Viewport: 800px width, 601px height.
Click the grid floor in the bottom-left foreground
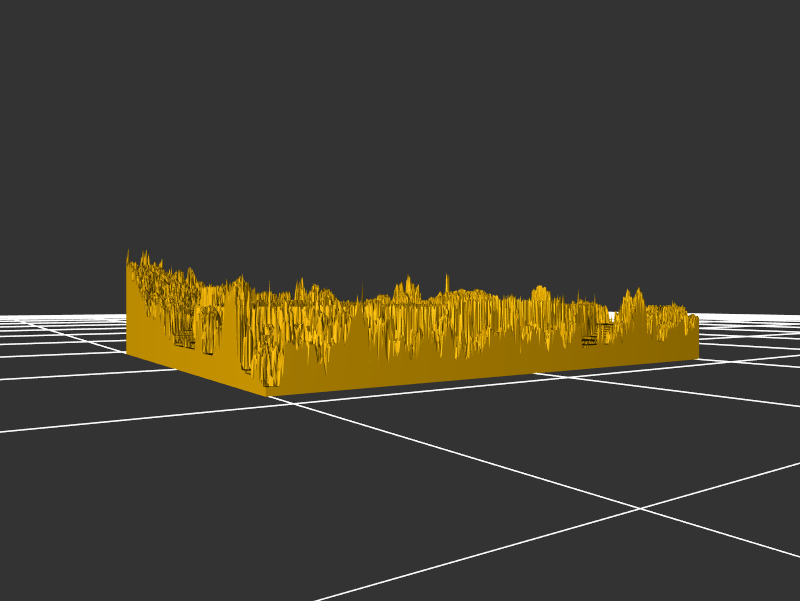[x=120, y=500]
